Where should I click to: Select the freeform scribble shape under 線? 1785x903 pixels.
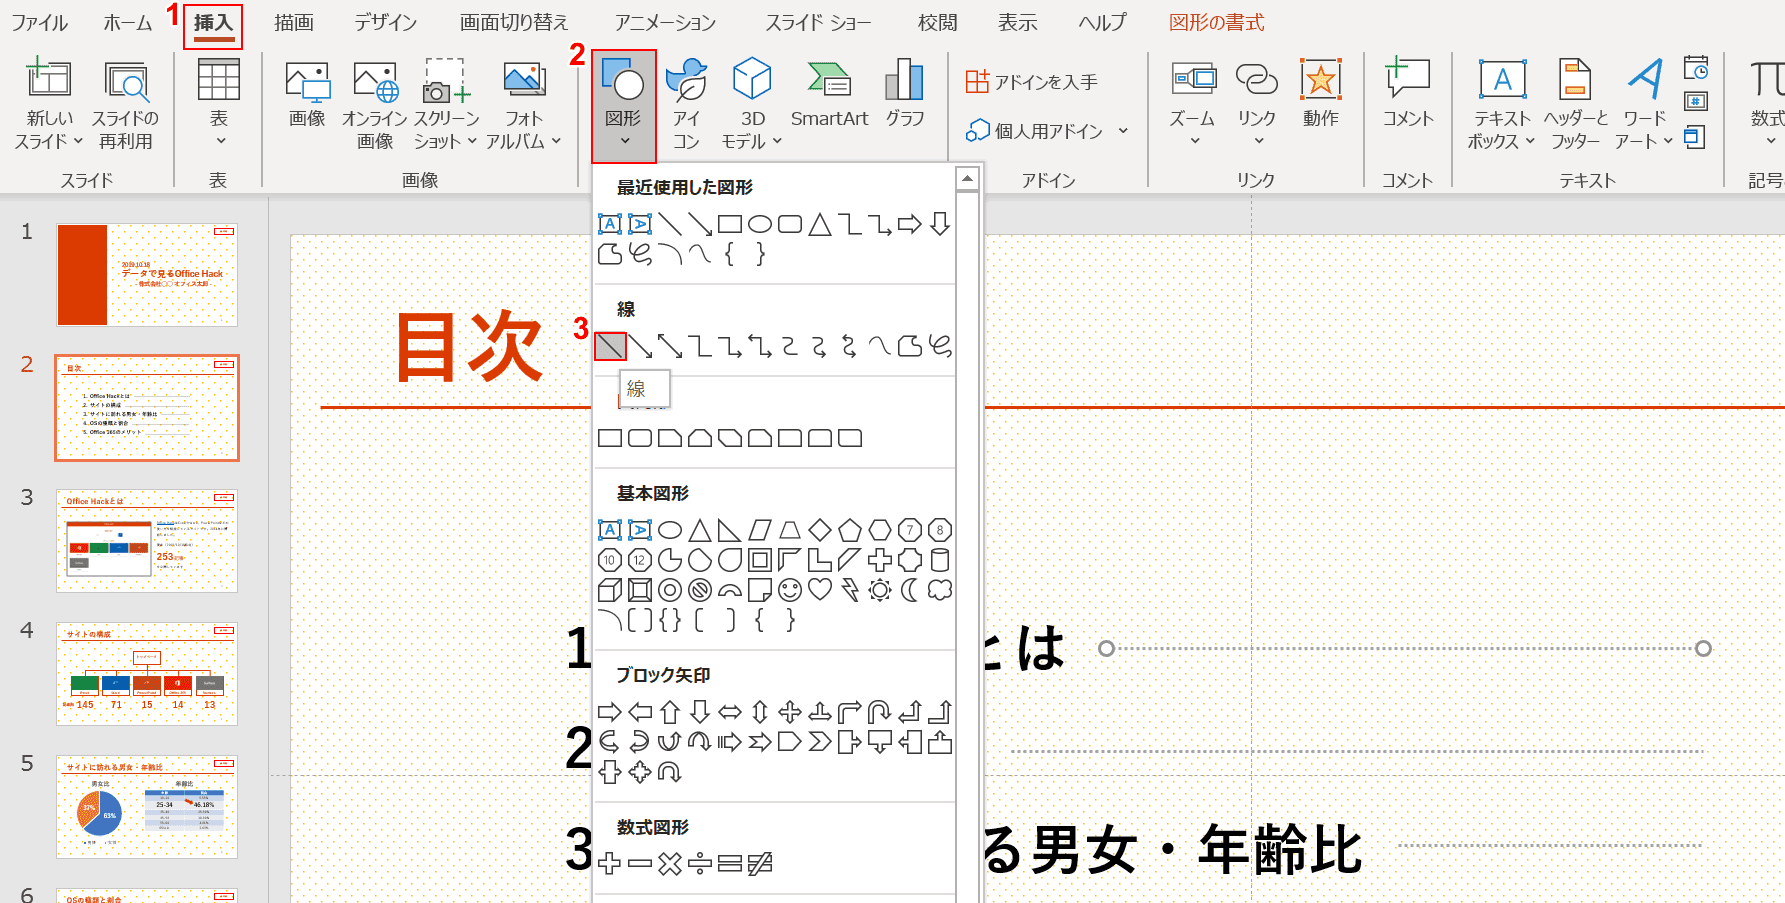tap(940, 346)
